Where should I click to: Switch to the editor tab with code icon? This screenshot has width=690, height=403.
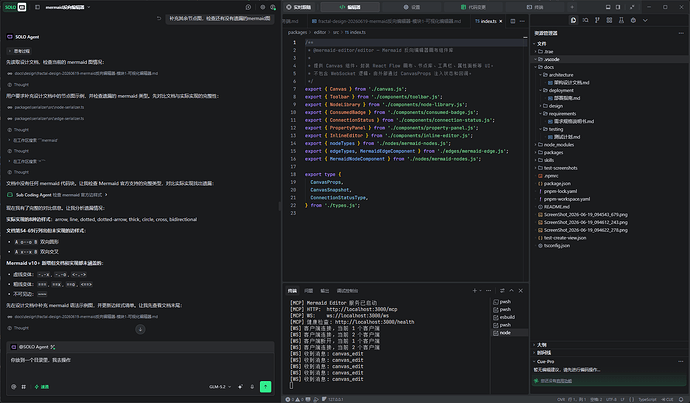350,7
